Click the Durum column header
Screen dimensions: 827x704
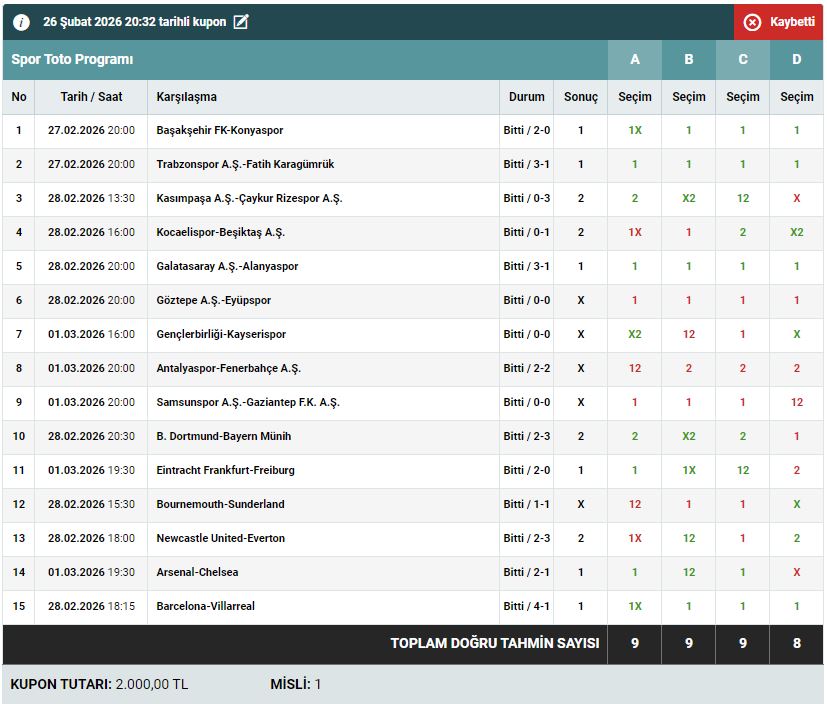pos(527,97)
